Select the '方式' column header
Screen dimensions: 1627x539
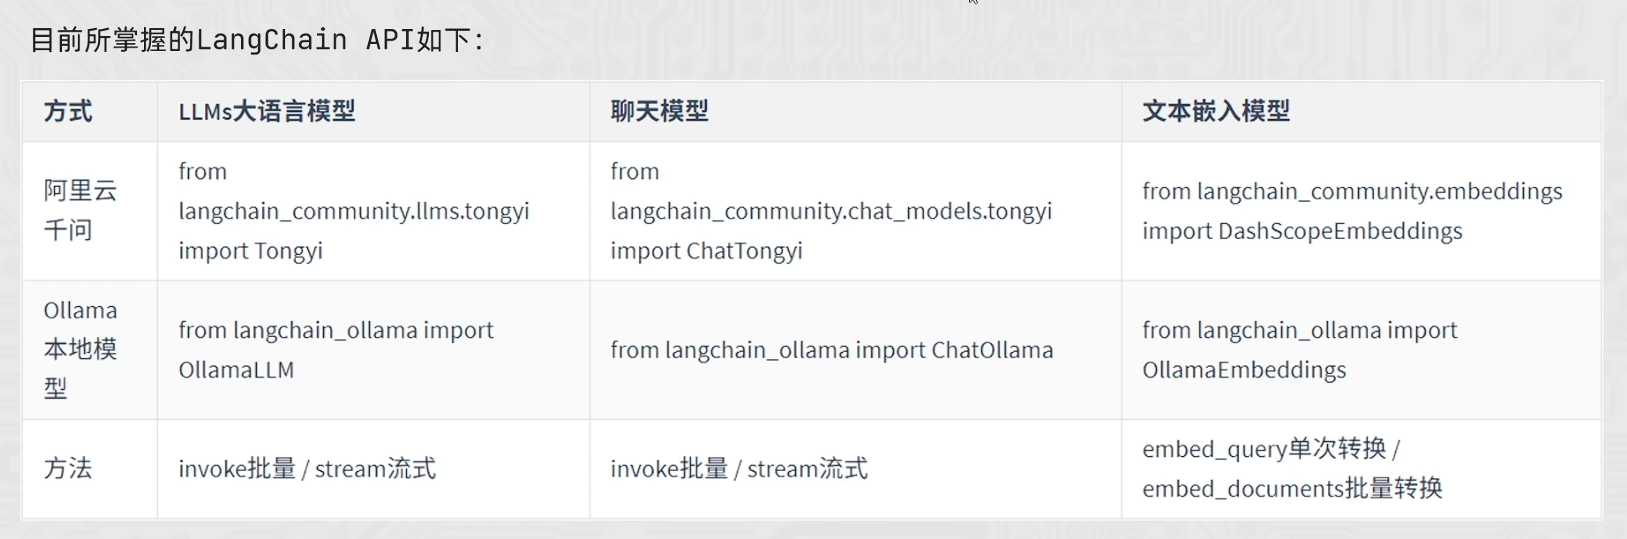tap(68, 111)
